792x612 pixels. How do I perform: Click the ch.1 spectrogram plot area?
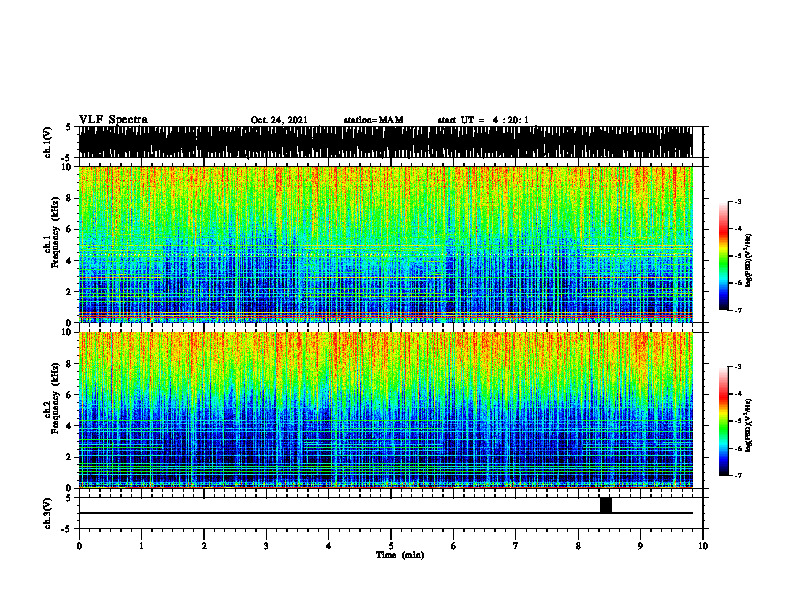click(x=385, y=244)
